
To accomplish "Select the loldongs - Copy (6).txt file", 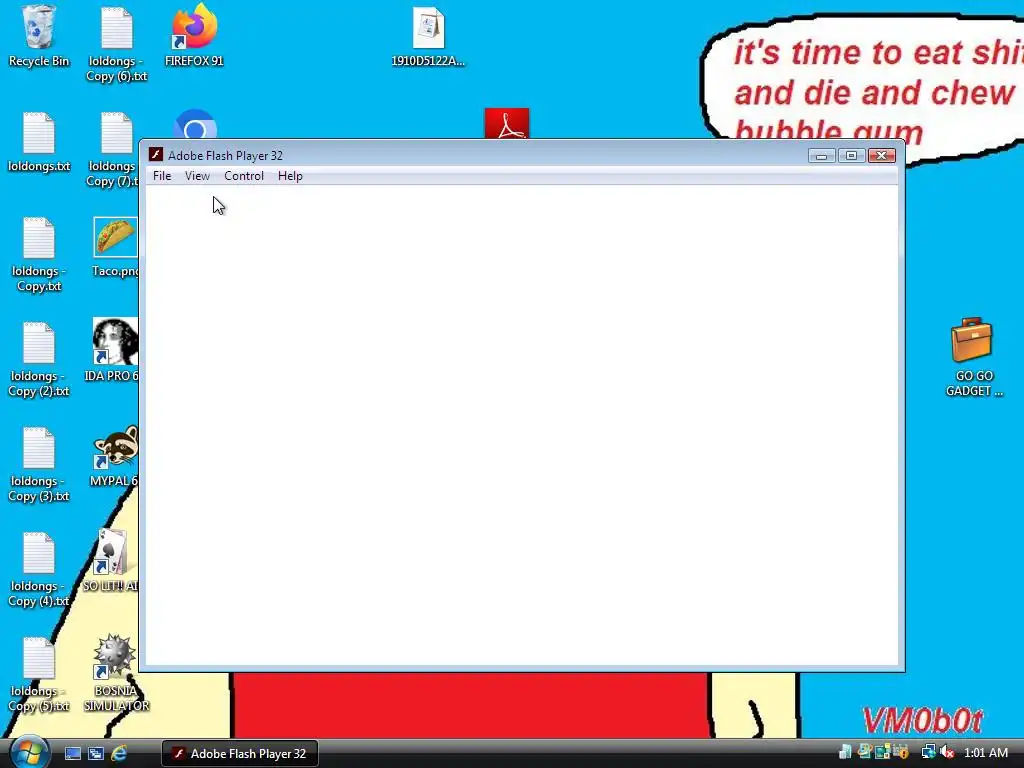I will point(117,43).
